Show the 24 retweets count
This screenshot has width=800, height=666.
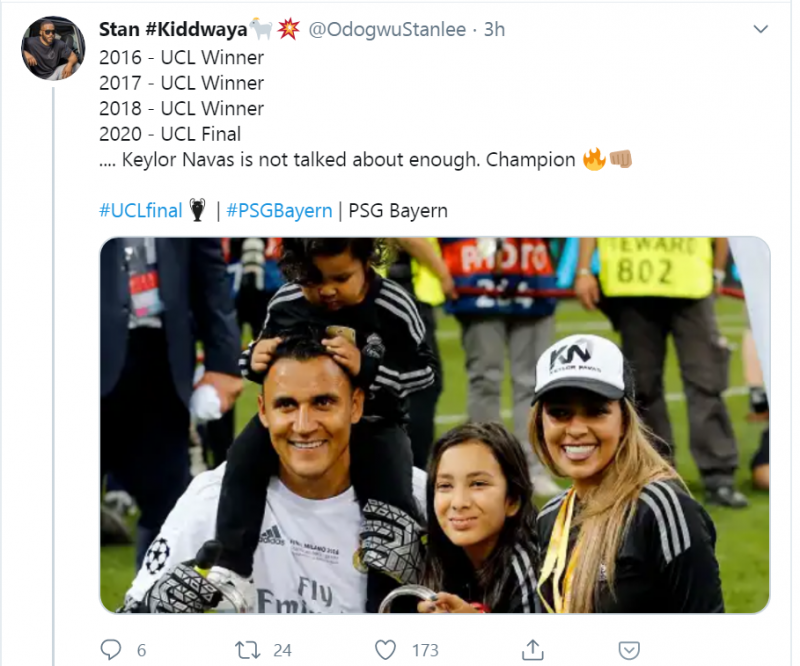coord(282,650)
